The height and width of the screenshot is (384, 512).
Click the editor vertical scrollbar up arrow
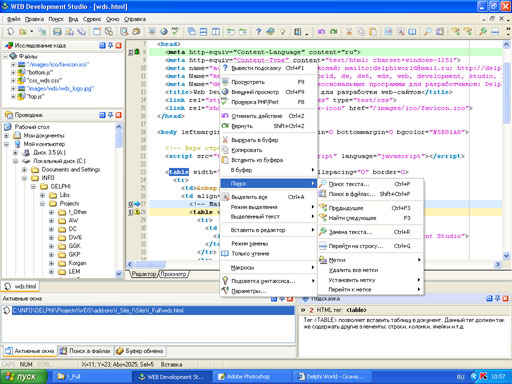pyautogui.click(x=506, y=44)
